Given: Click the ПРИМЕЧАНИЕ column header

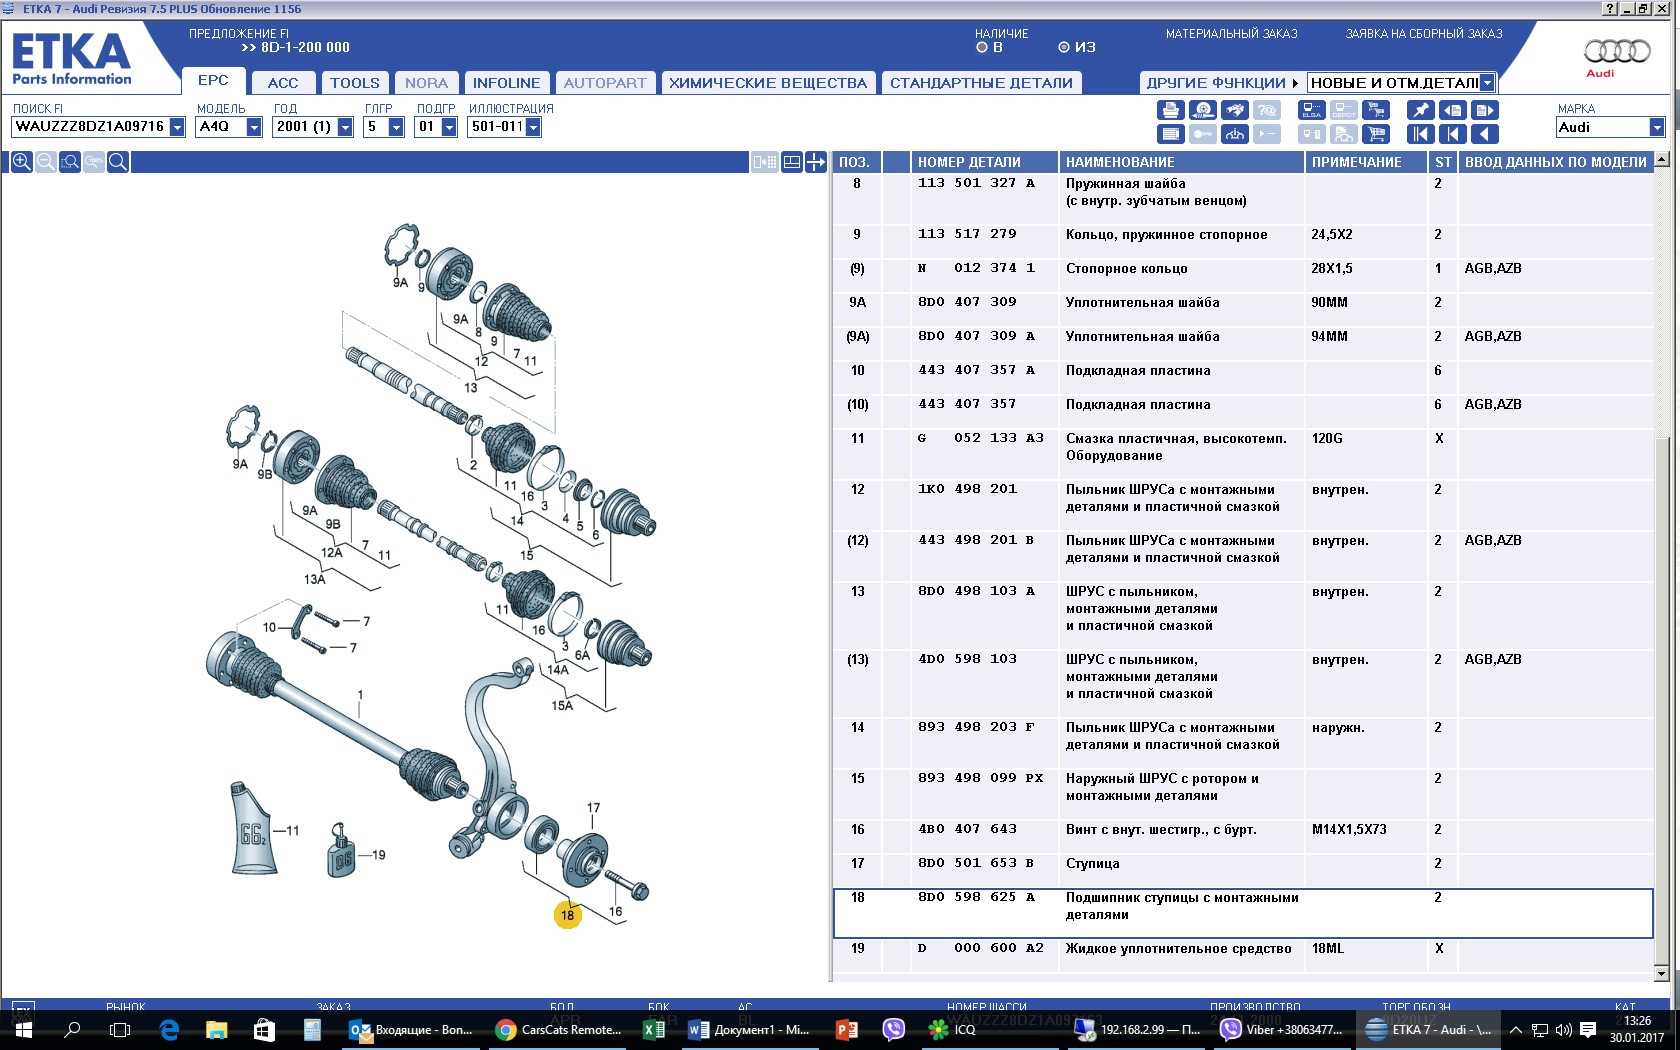Looking at the screenshot, I should (x=1366, y=162).
